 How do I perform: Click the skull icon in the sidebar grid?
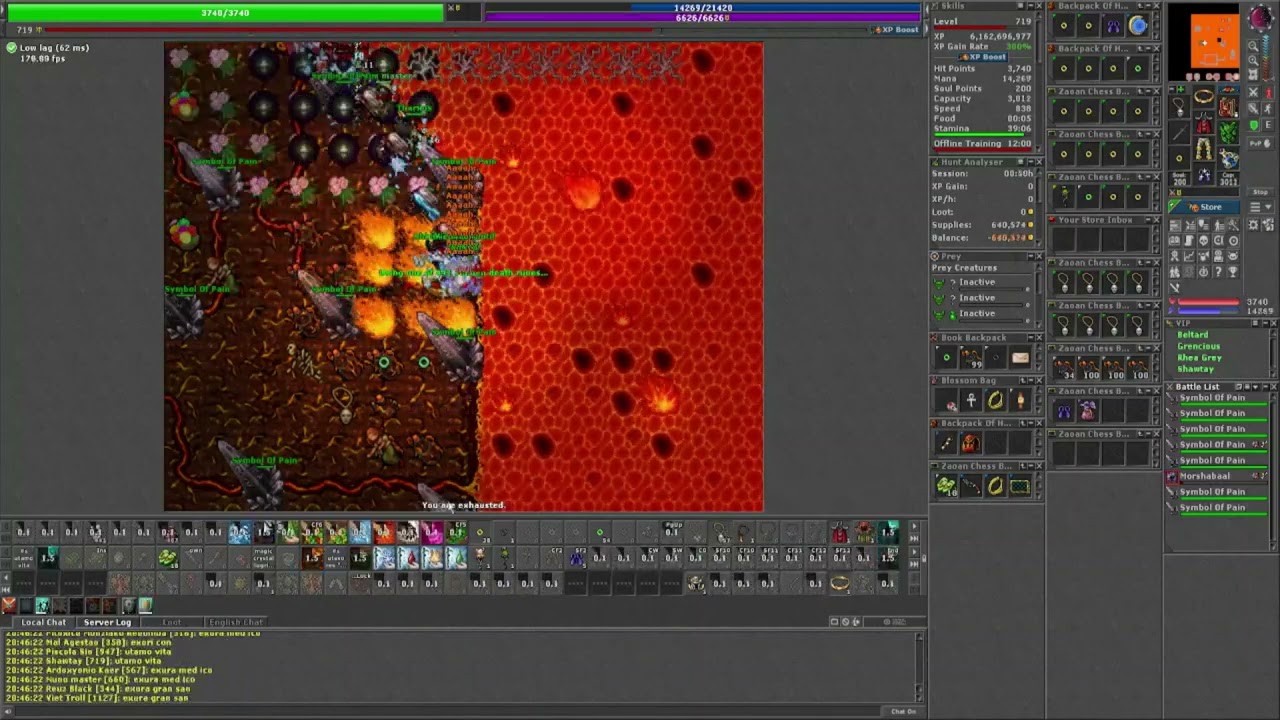[1203, 240]
